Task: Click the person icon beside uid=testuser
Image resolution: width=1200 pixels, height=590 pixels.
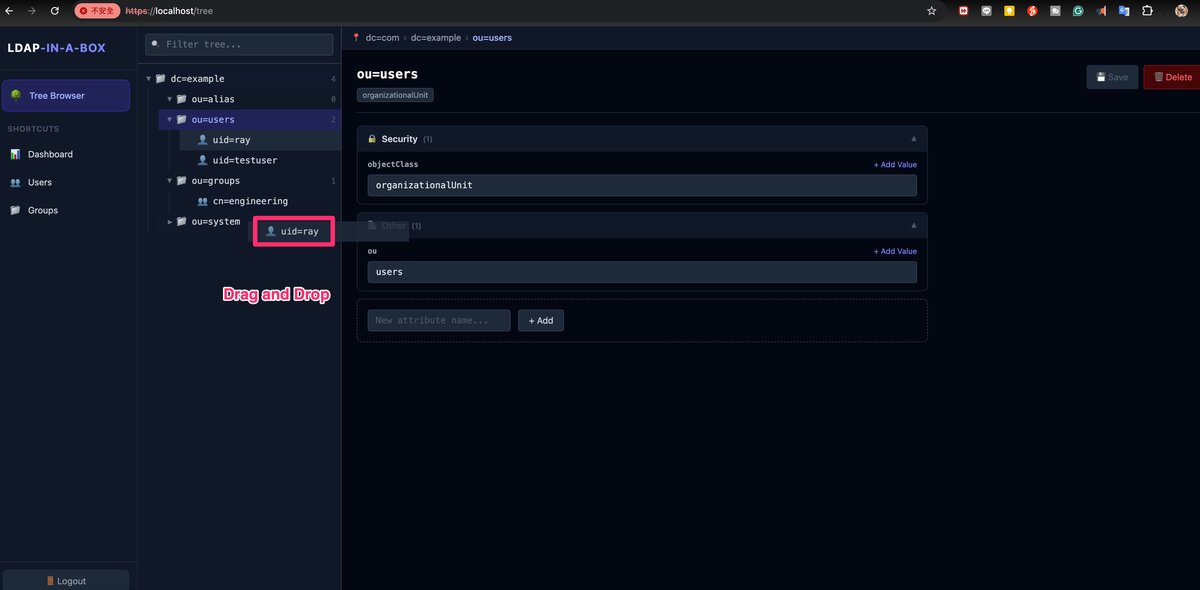Action: [x=202, y=160]
